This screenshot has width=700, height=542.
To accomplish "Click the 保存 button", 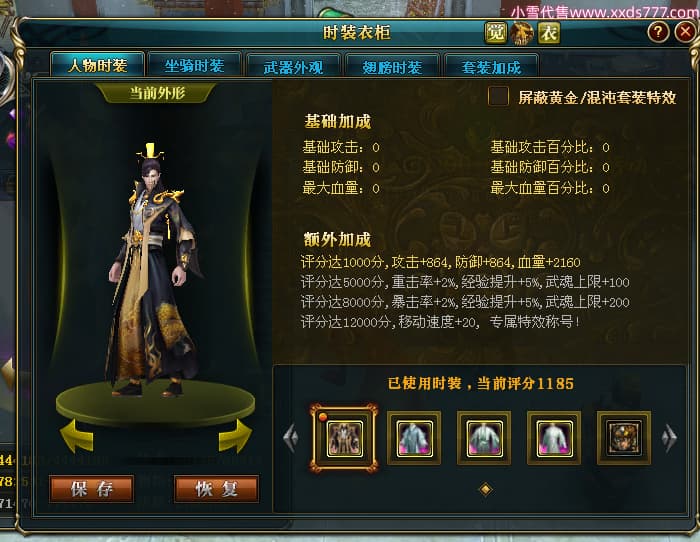I will coord(92,489).
